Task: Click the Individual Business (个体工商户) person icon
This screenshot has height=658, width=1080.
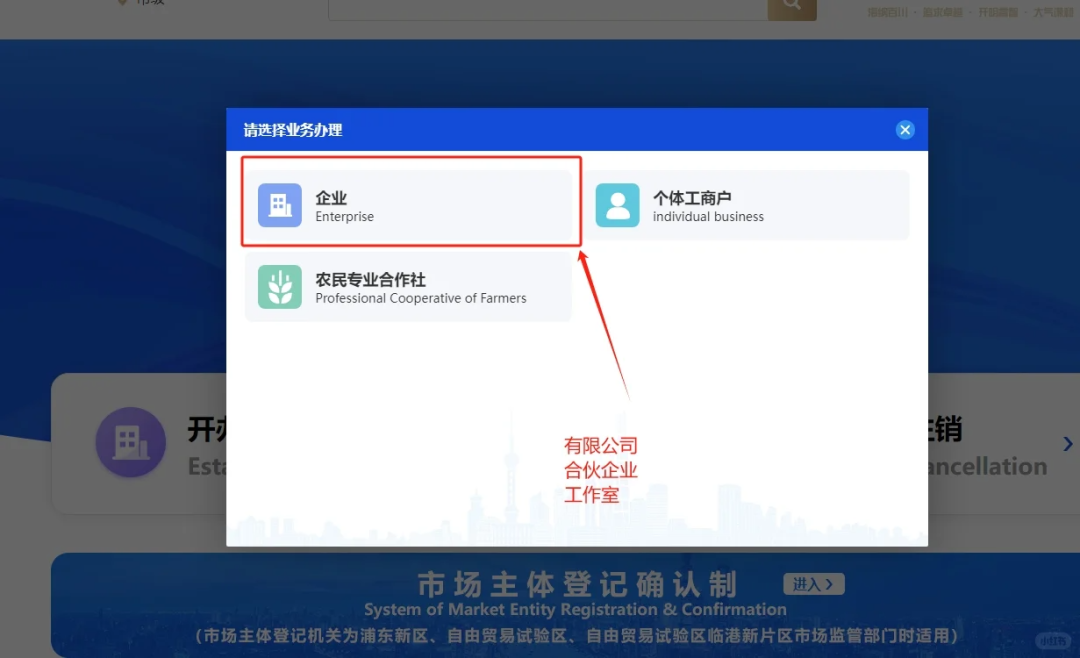Action: click(617, 204)
